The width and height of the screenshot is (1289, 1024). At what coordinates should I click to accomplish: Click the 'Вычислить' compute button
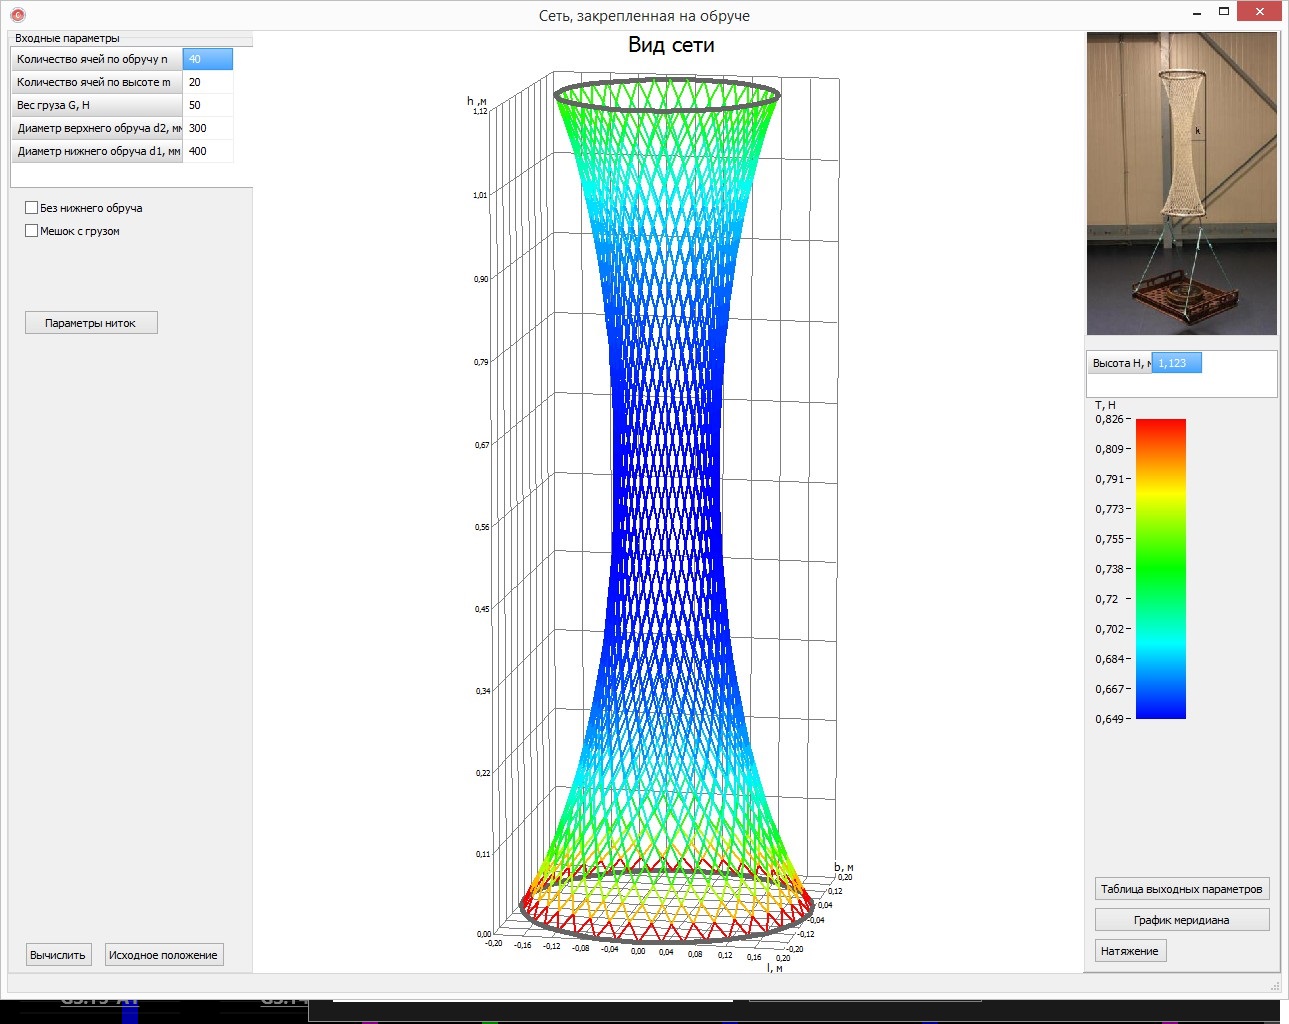58,955
